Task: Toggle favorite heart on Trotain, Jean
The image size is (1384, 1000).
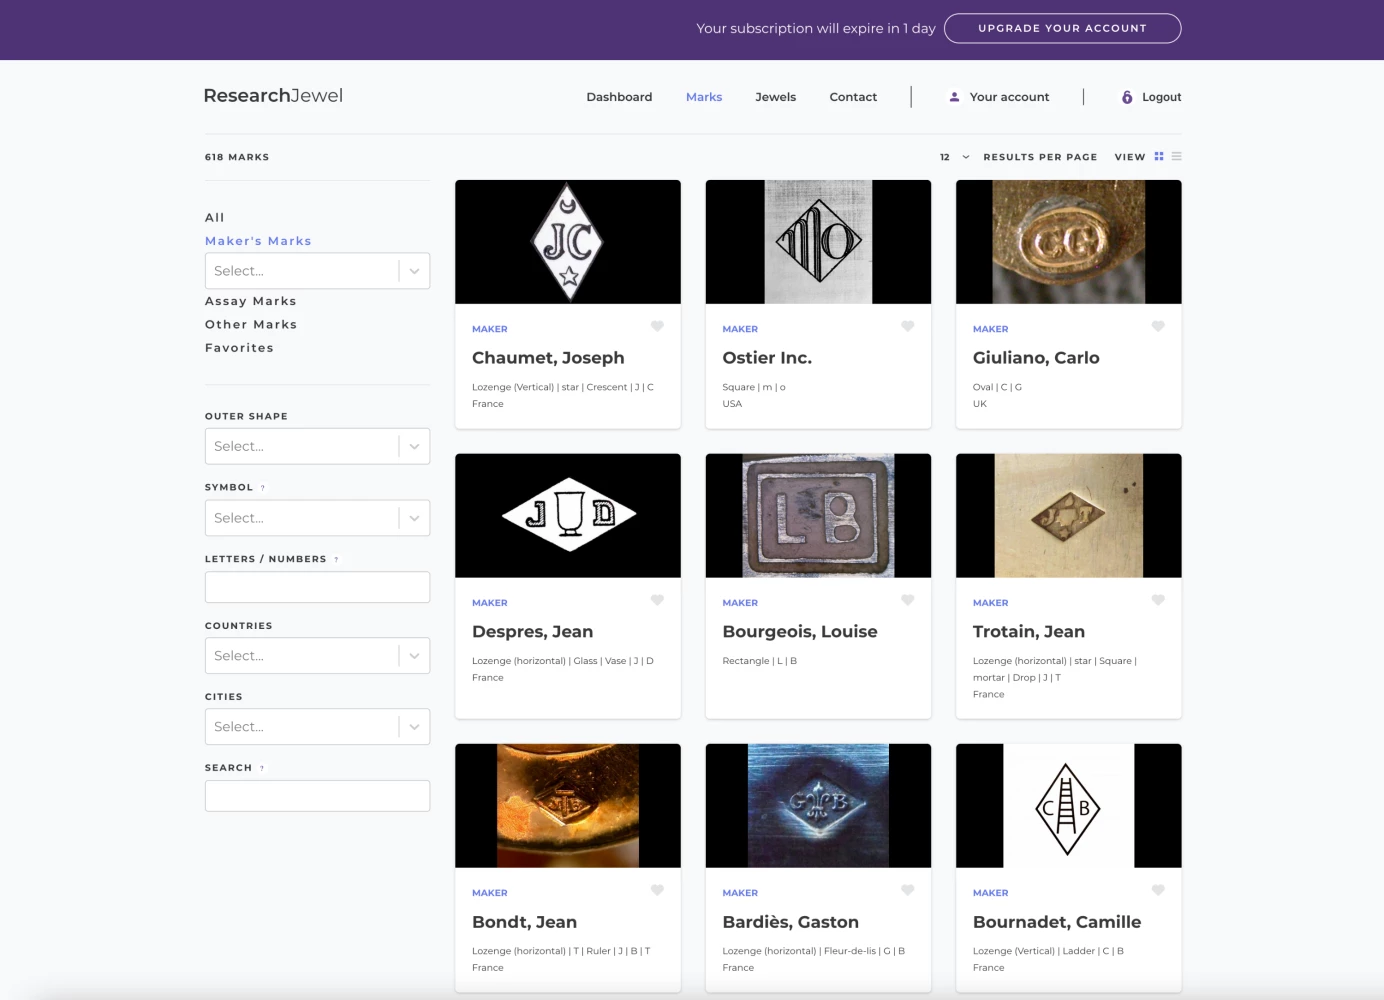Action: coord(1158,600)
